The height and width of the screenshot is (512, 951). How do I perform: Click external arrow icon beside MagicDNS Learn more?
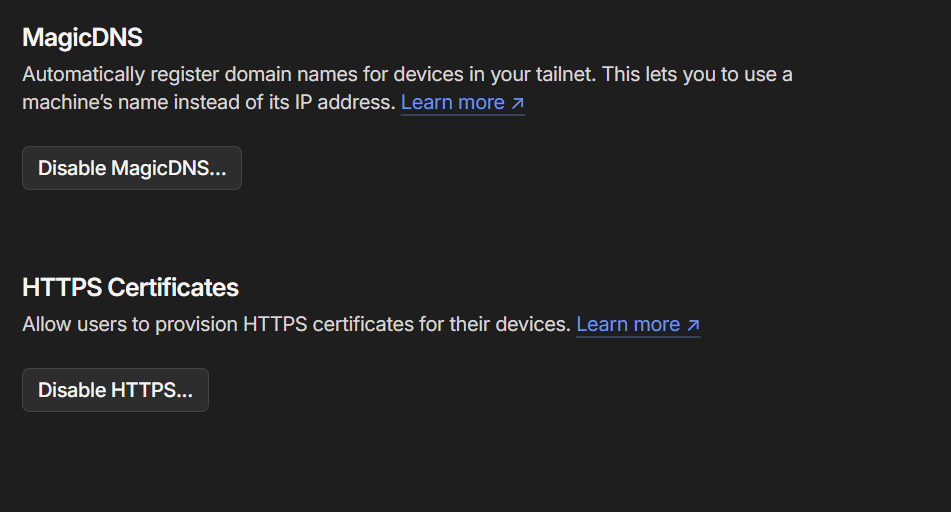point(517,103)
